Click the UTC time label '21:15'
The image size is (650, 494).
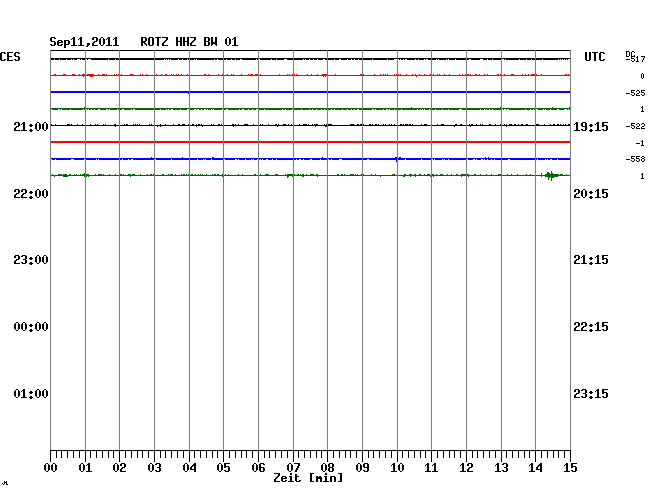click(x=591, y=260)
